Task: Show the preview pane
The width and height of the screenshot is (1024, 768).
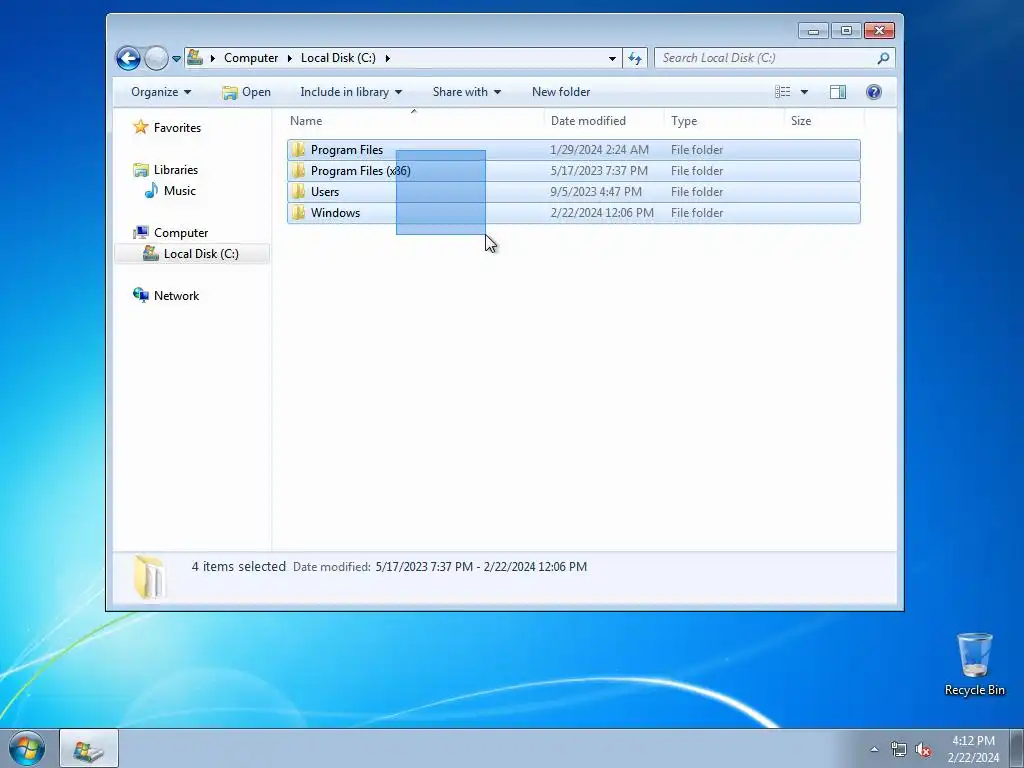Action: pyautogui.click(x=838, y=92)
